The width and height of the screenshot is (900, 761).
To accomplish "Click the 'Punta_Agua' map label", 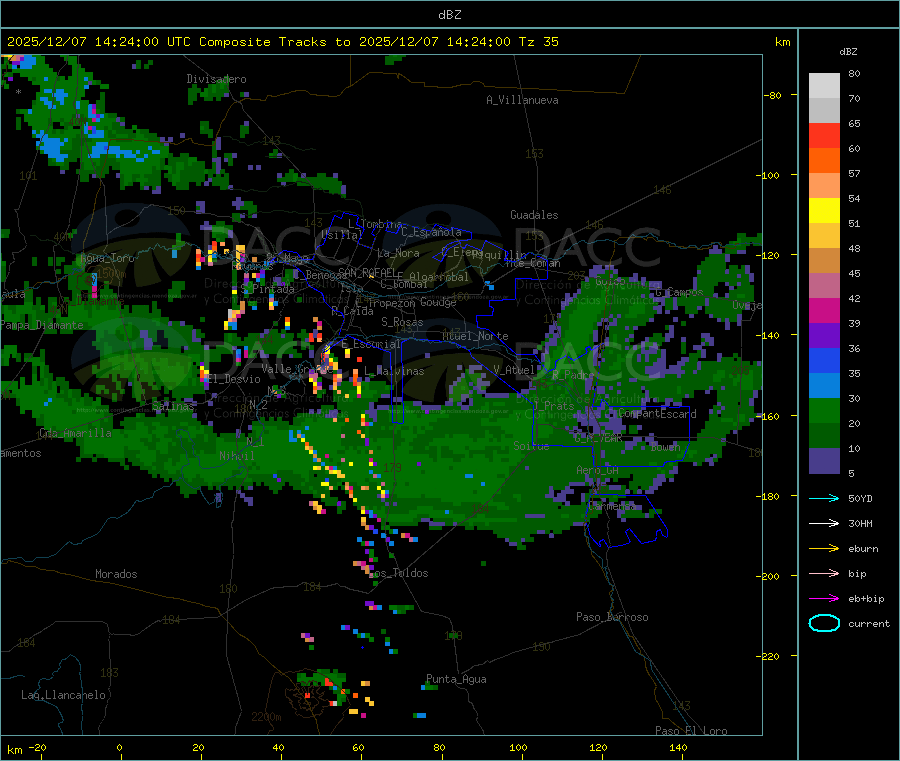I will 456,679.
